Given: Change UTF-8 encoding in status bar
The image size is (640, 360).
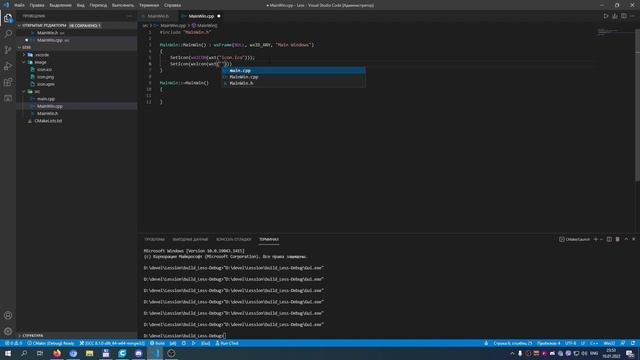Looking at the screenshot, I should point(570,343).
